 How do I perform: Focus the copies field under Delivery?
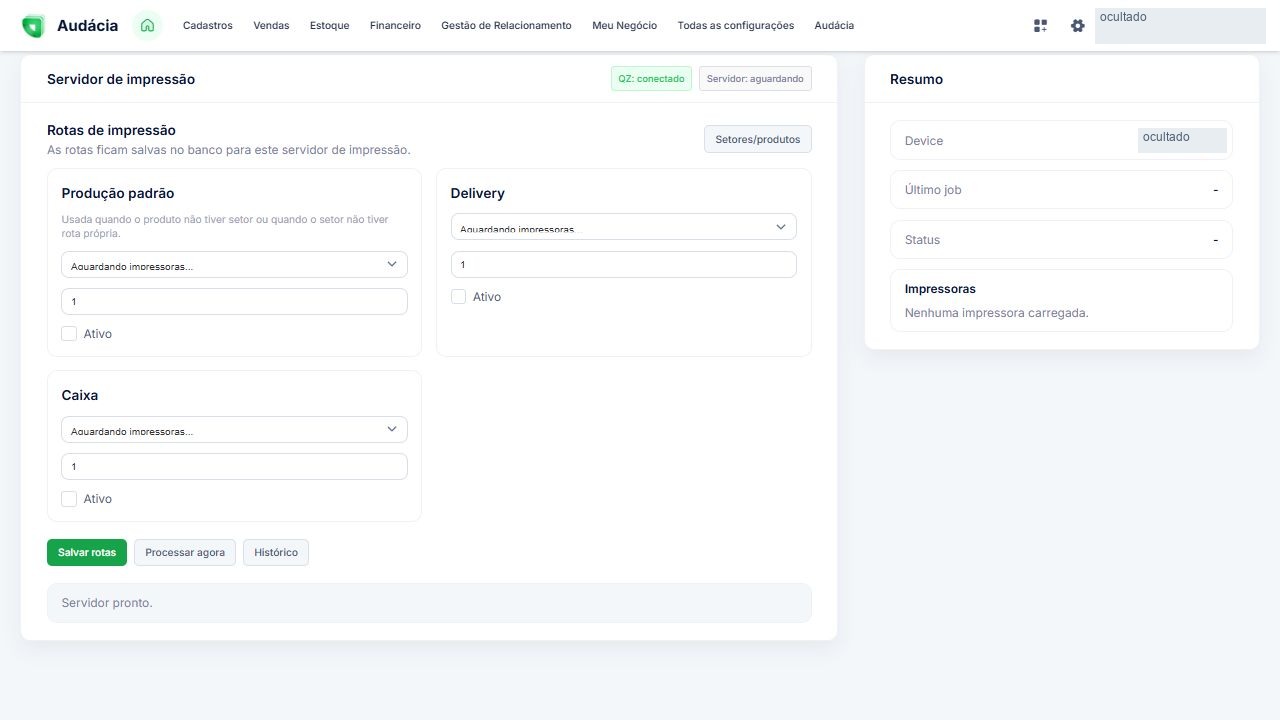tap(623, 264)
